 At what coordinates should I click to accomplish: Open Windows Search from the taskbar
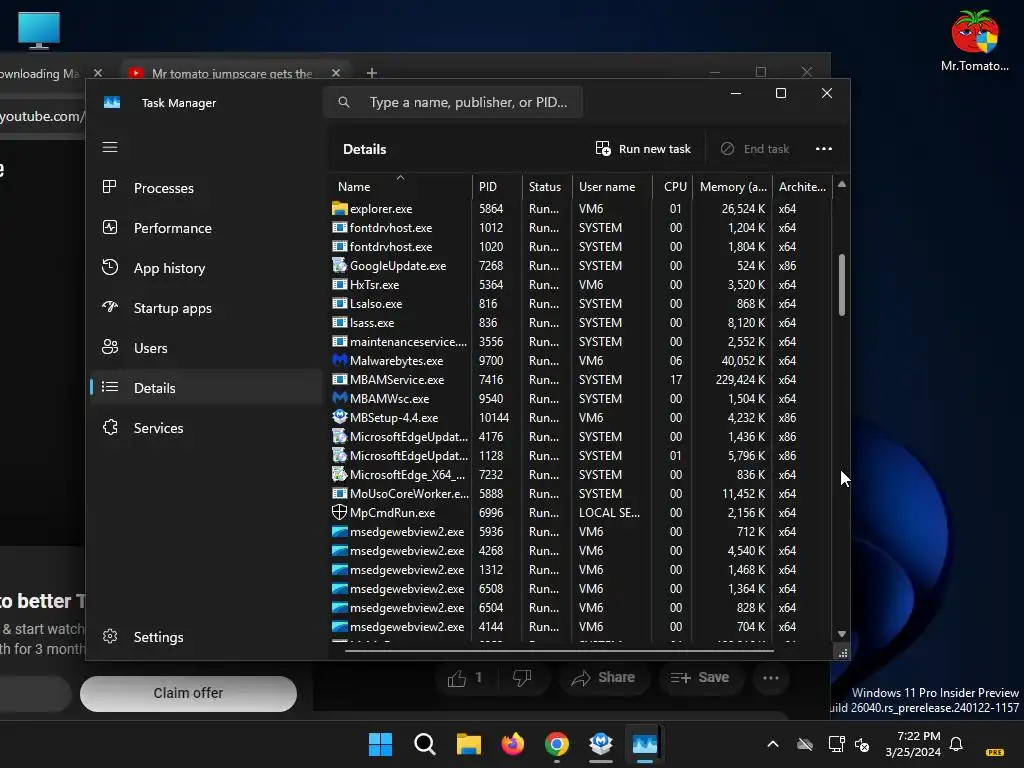pyautogui.click(x=424, y=744)
